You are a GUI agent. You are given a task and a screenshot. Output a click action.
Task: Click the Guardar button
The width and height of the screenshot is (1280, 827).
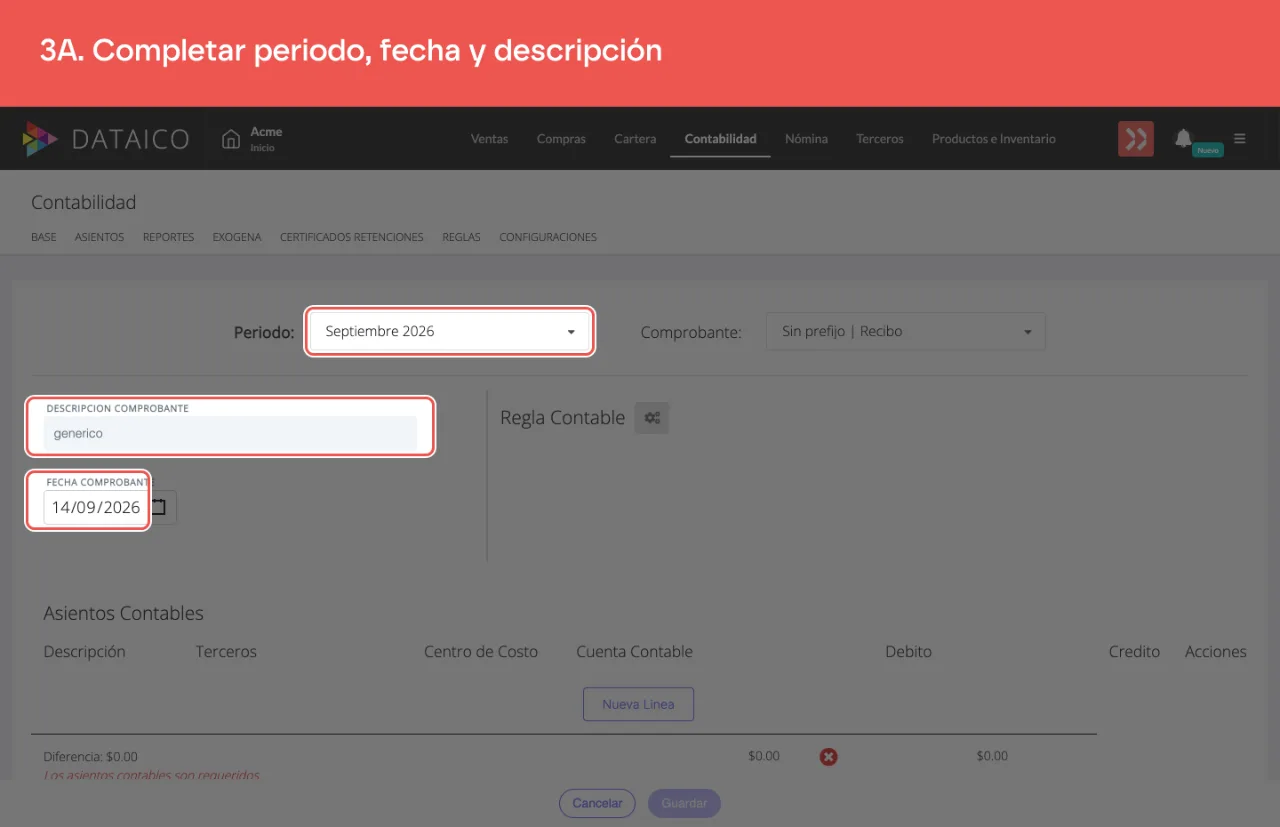tap(684, 803)
